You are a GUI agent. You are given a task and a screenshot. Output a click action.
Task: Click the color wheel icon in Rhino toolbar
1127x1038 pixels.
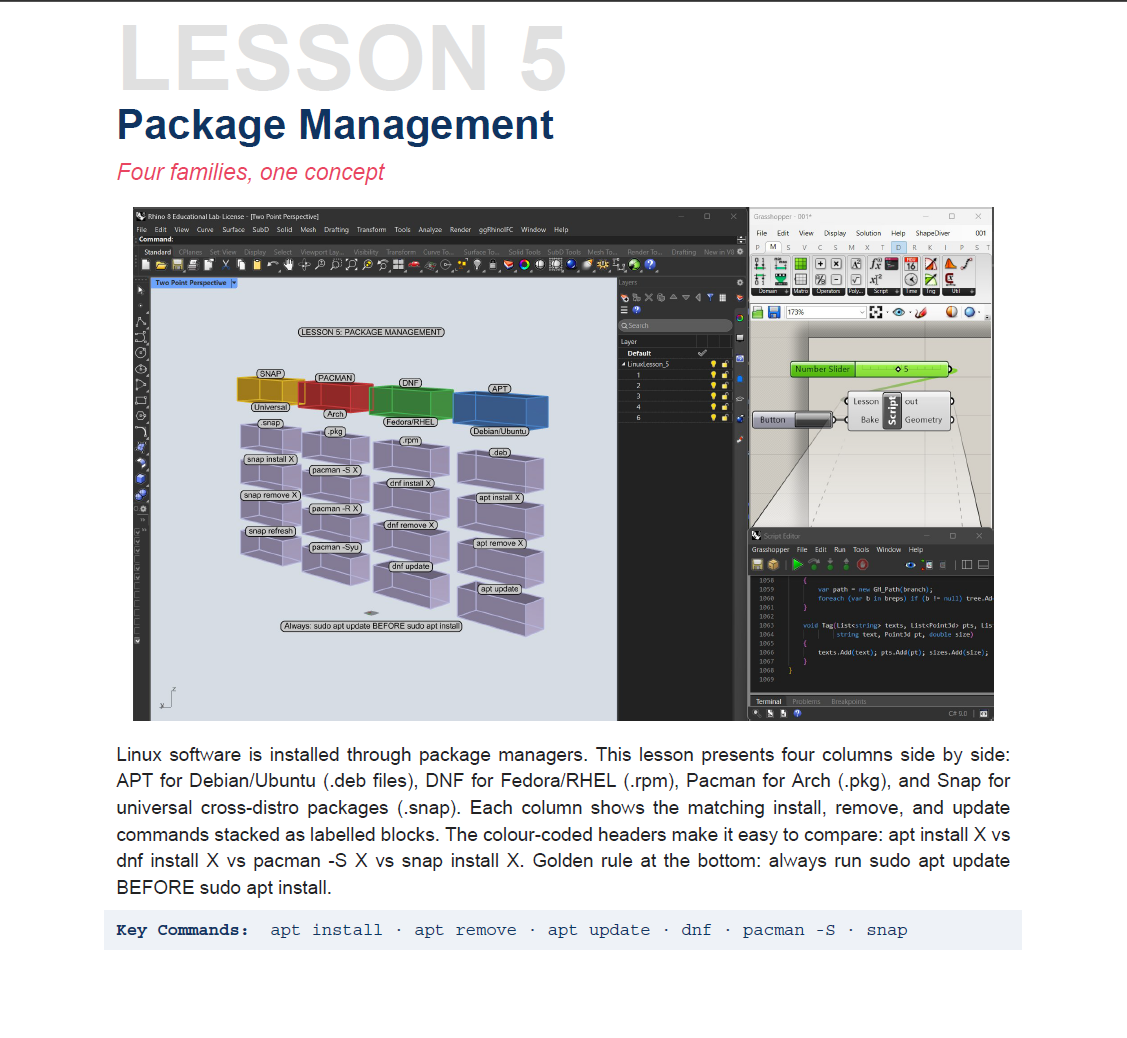[525, 265]
